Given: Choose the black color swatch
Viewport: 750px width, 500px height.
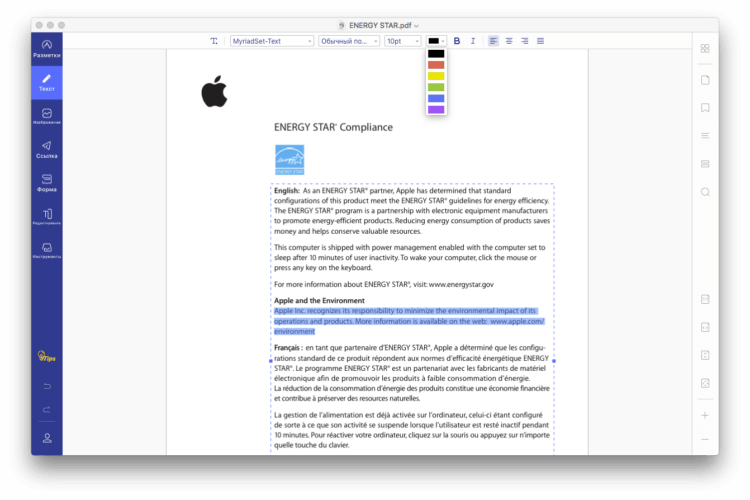Looking at the screenshot, I should point(436,54).
